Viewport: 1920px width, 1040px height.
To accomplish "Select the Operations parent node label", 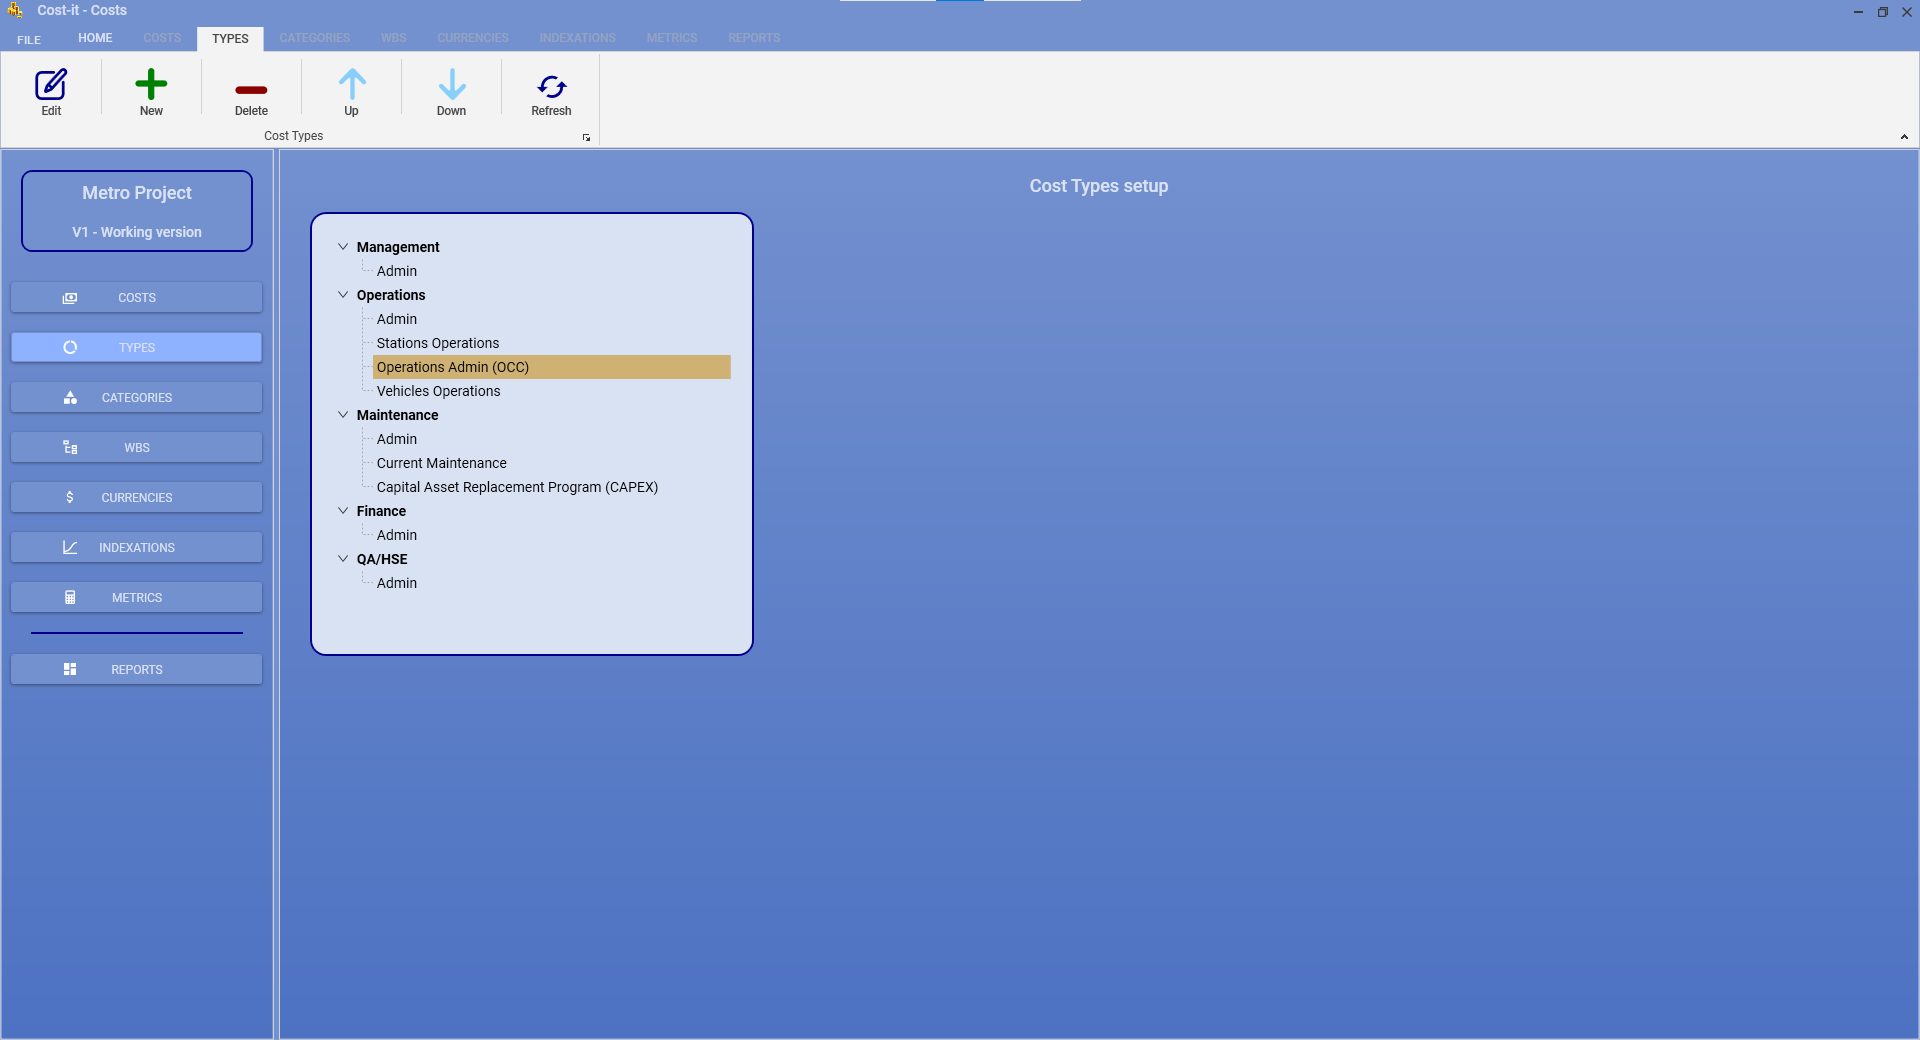I will [x=391, y=295].
